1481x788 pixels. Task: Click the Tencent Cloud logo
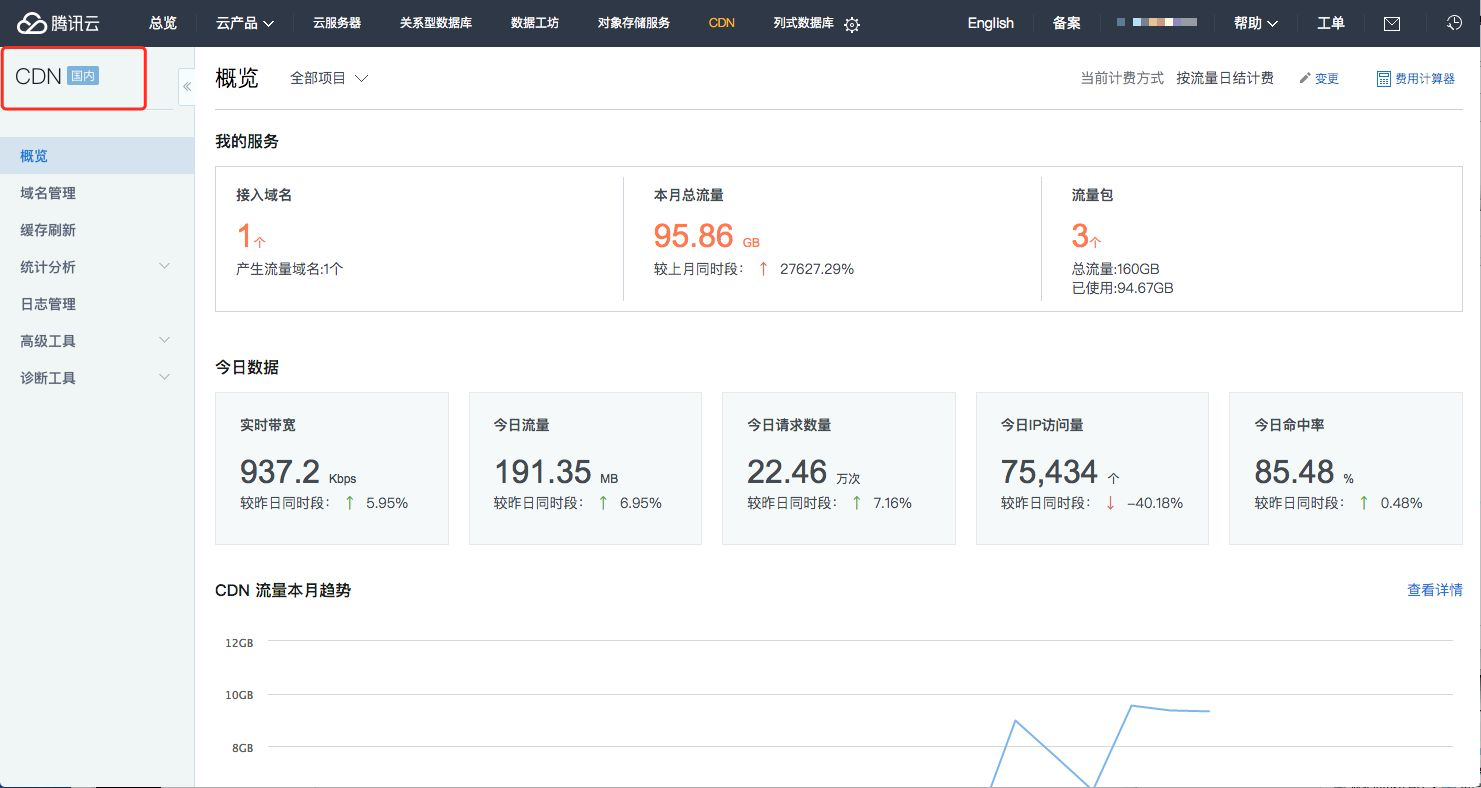click(59, 23)
